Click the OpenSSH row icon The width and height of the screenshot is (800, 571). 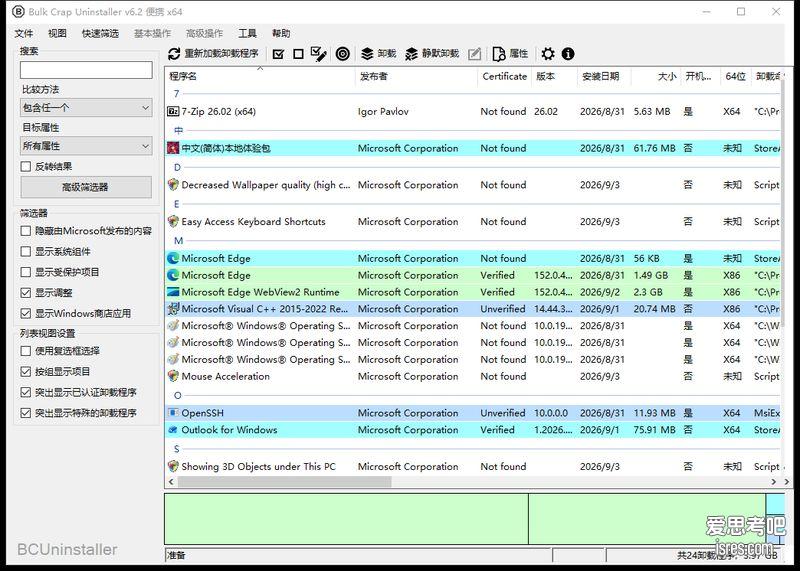pyautogui.click(x=173, y=413)
